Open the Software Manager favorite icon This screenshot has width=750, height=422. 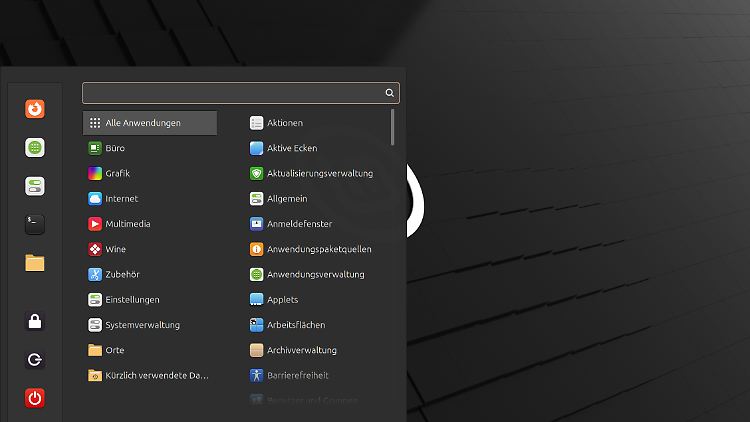pyautogui.click(x=35, y=147)
